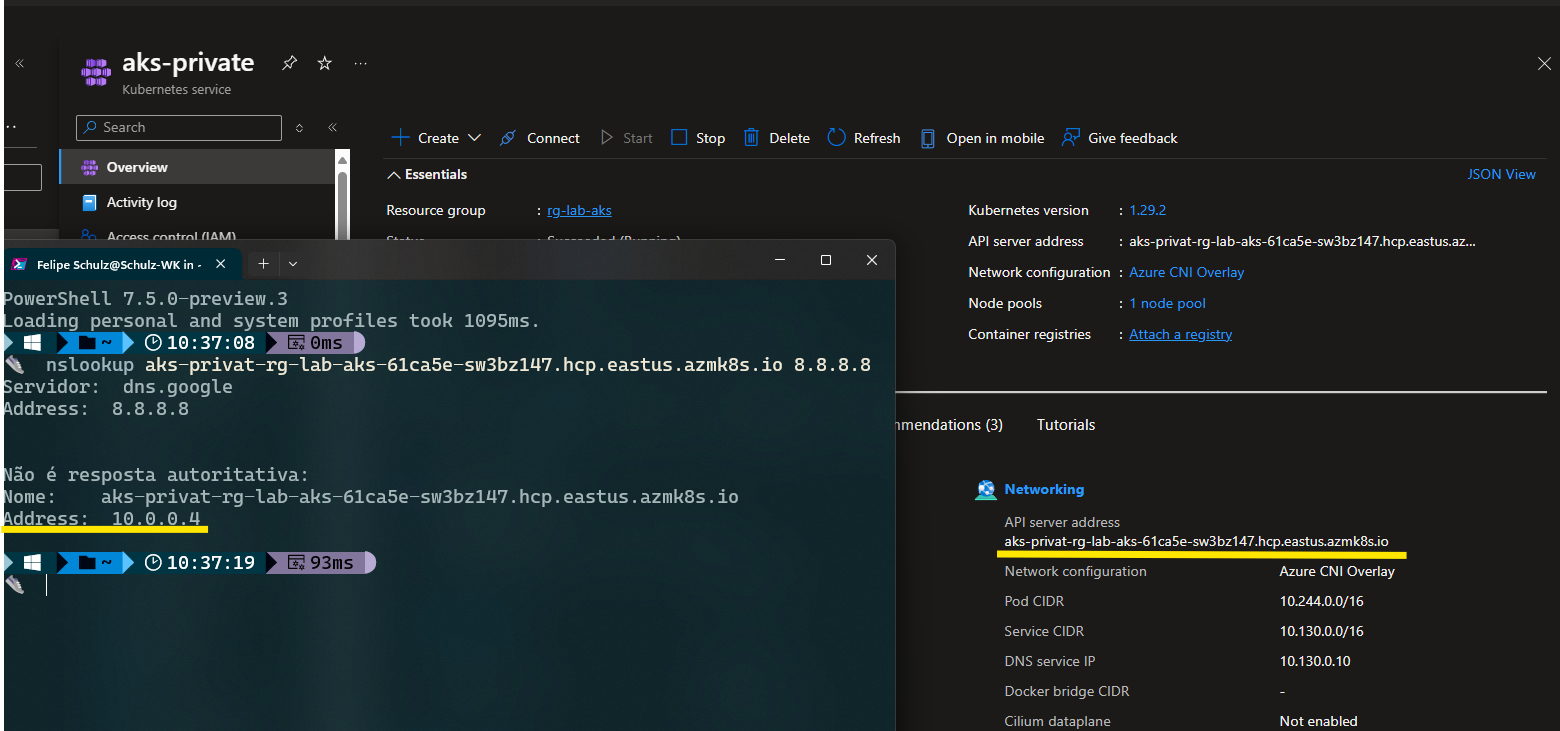Stop the AKS cluster

click(x=698, y=138)
